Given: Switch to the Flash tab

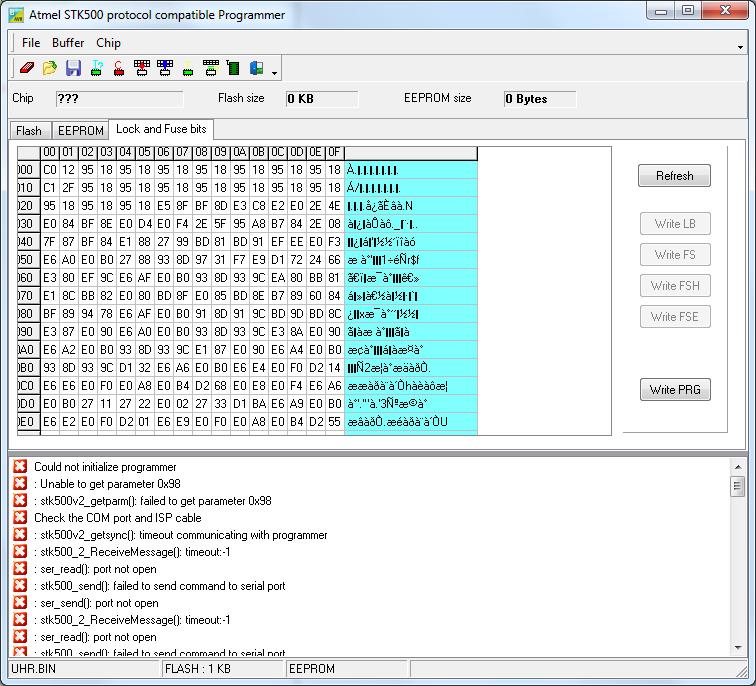Looking at the screenshot, I should tap(29, 131).
